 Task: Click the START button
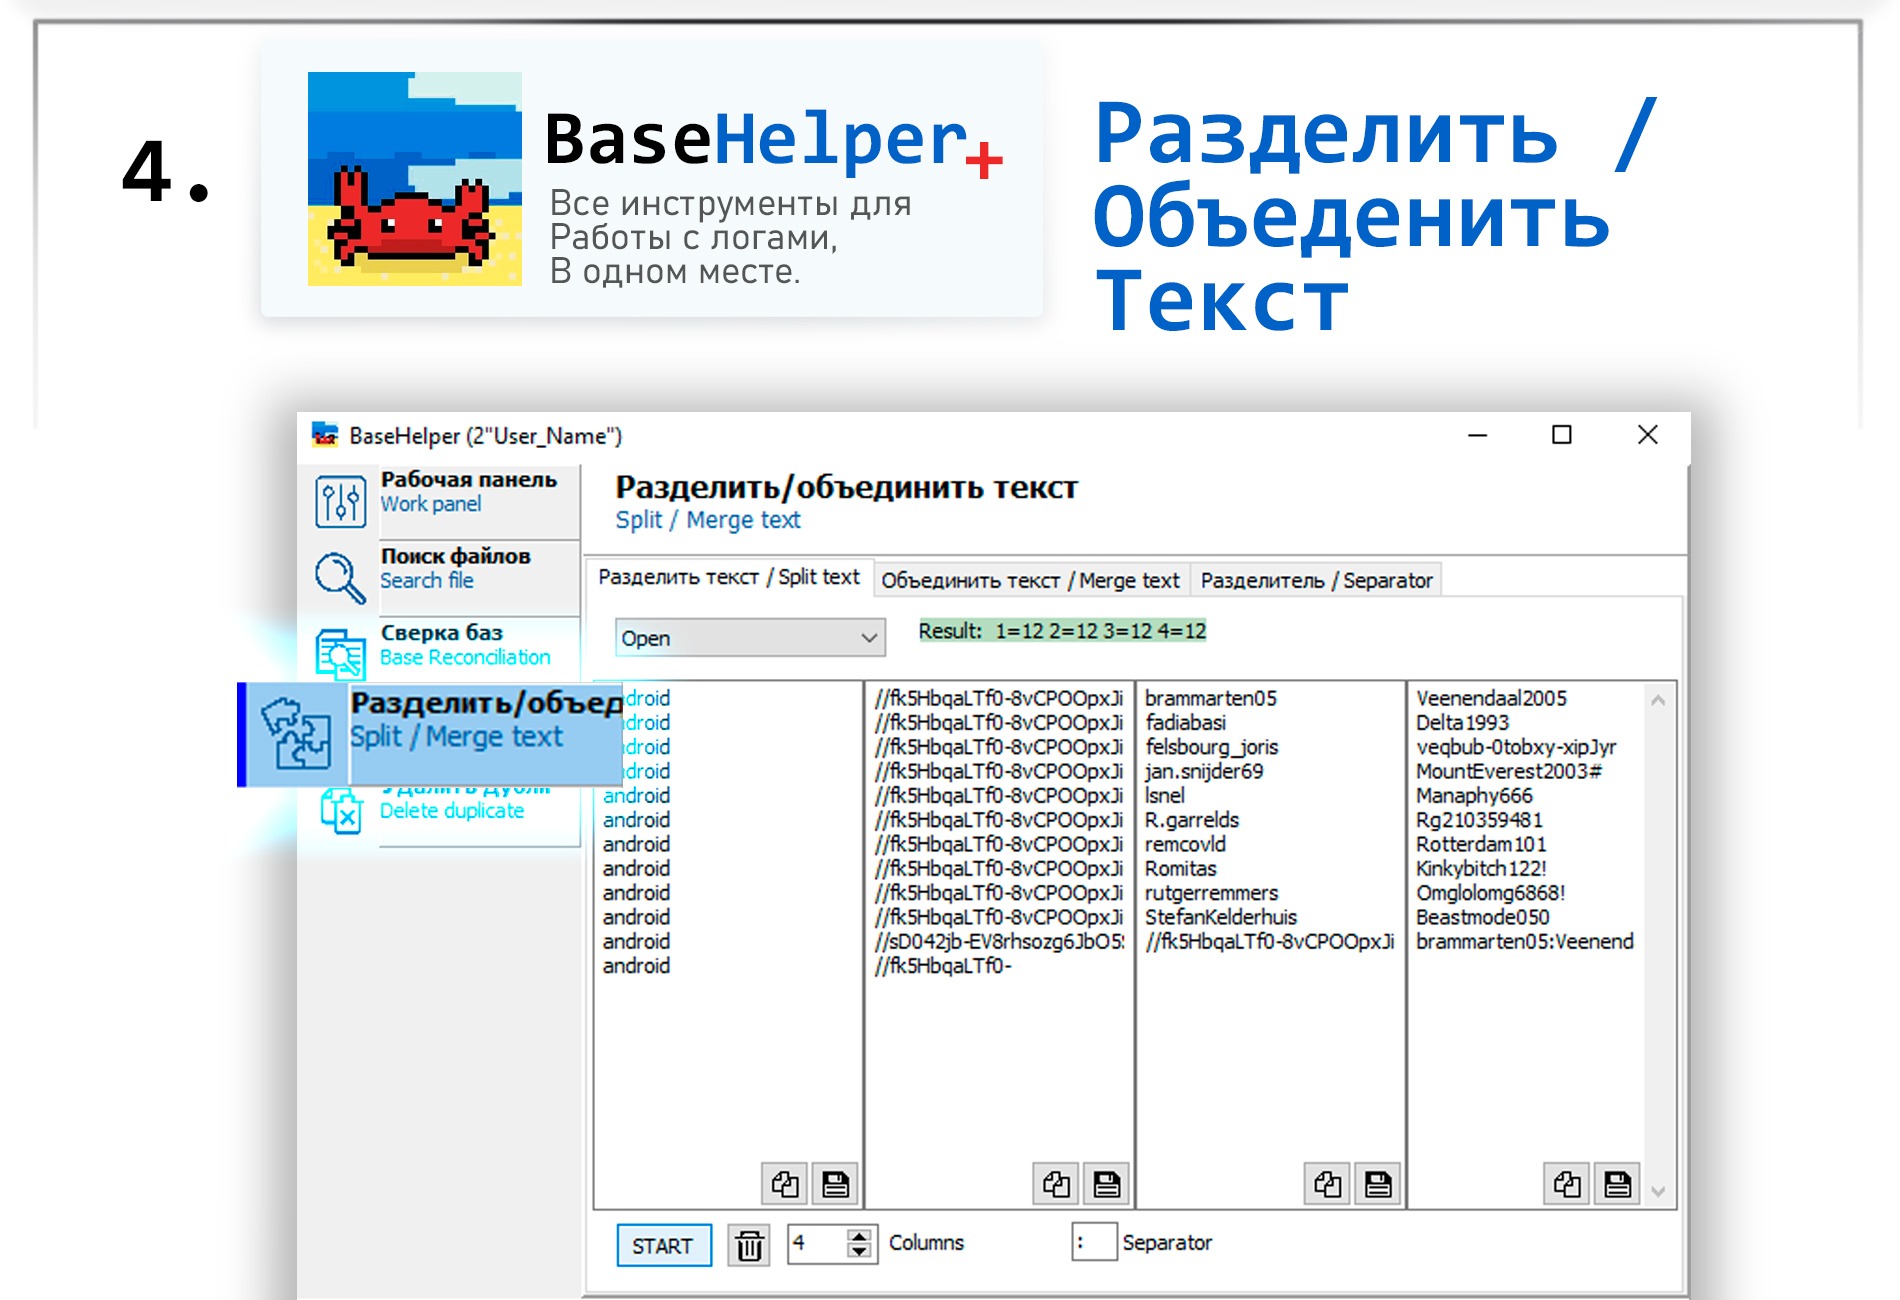tap(663, 1246)
